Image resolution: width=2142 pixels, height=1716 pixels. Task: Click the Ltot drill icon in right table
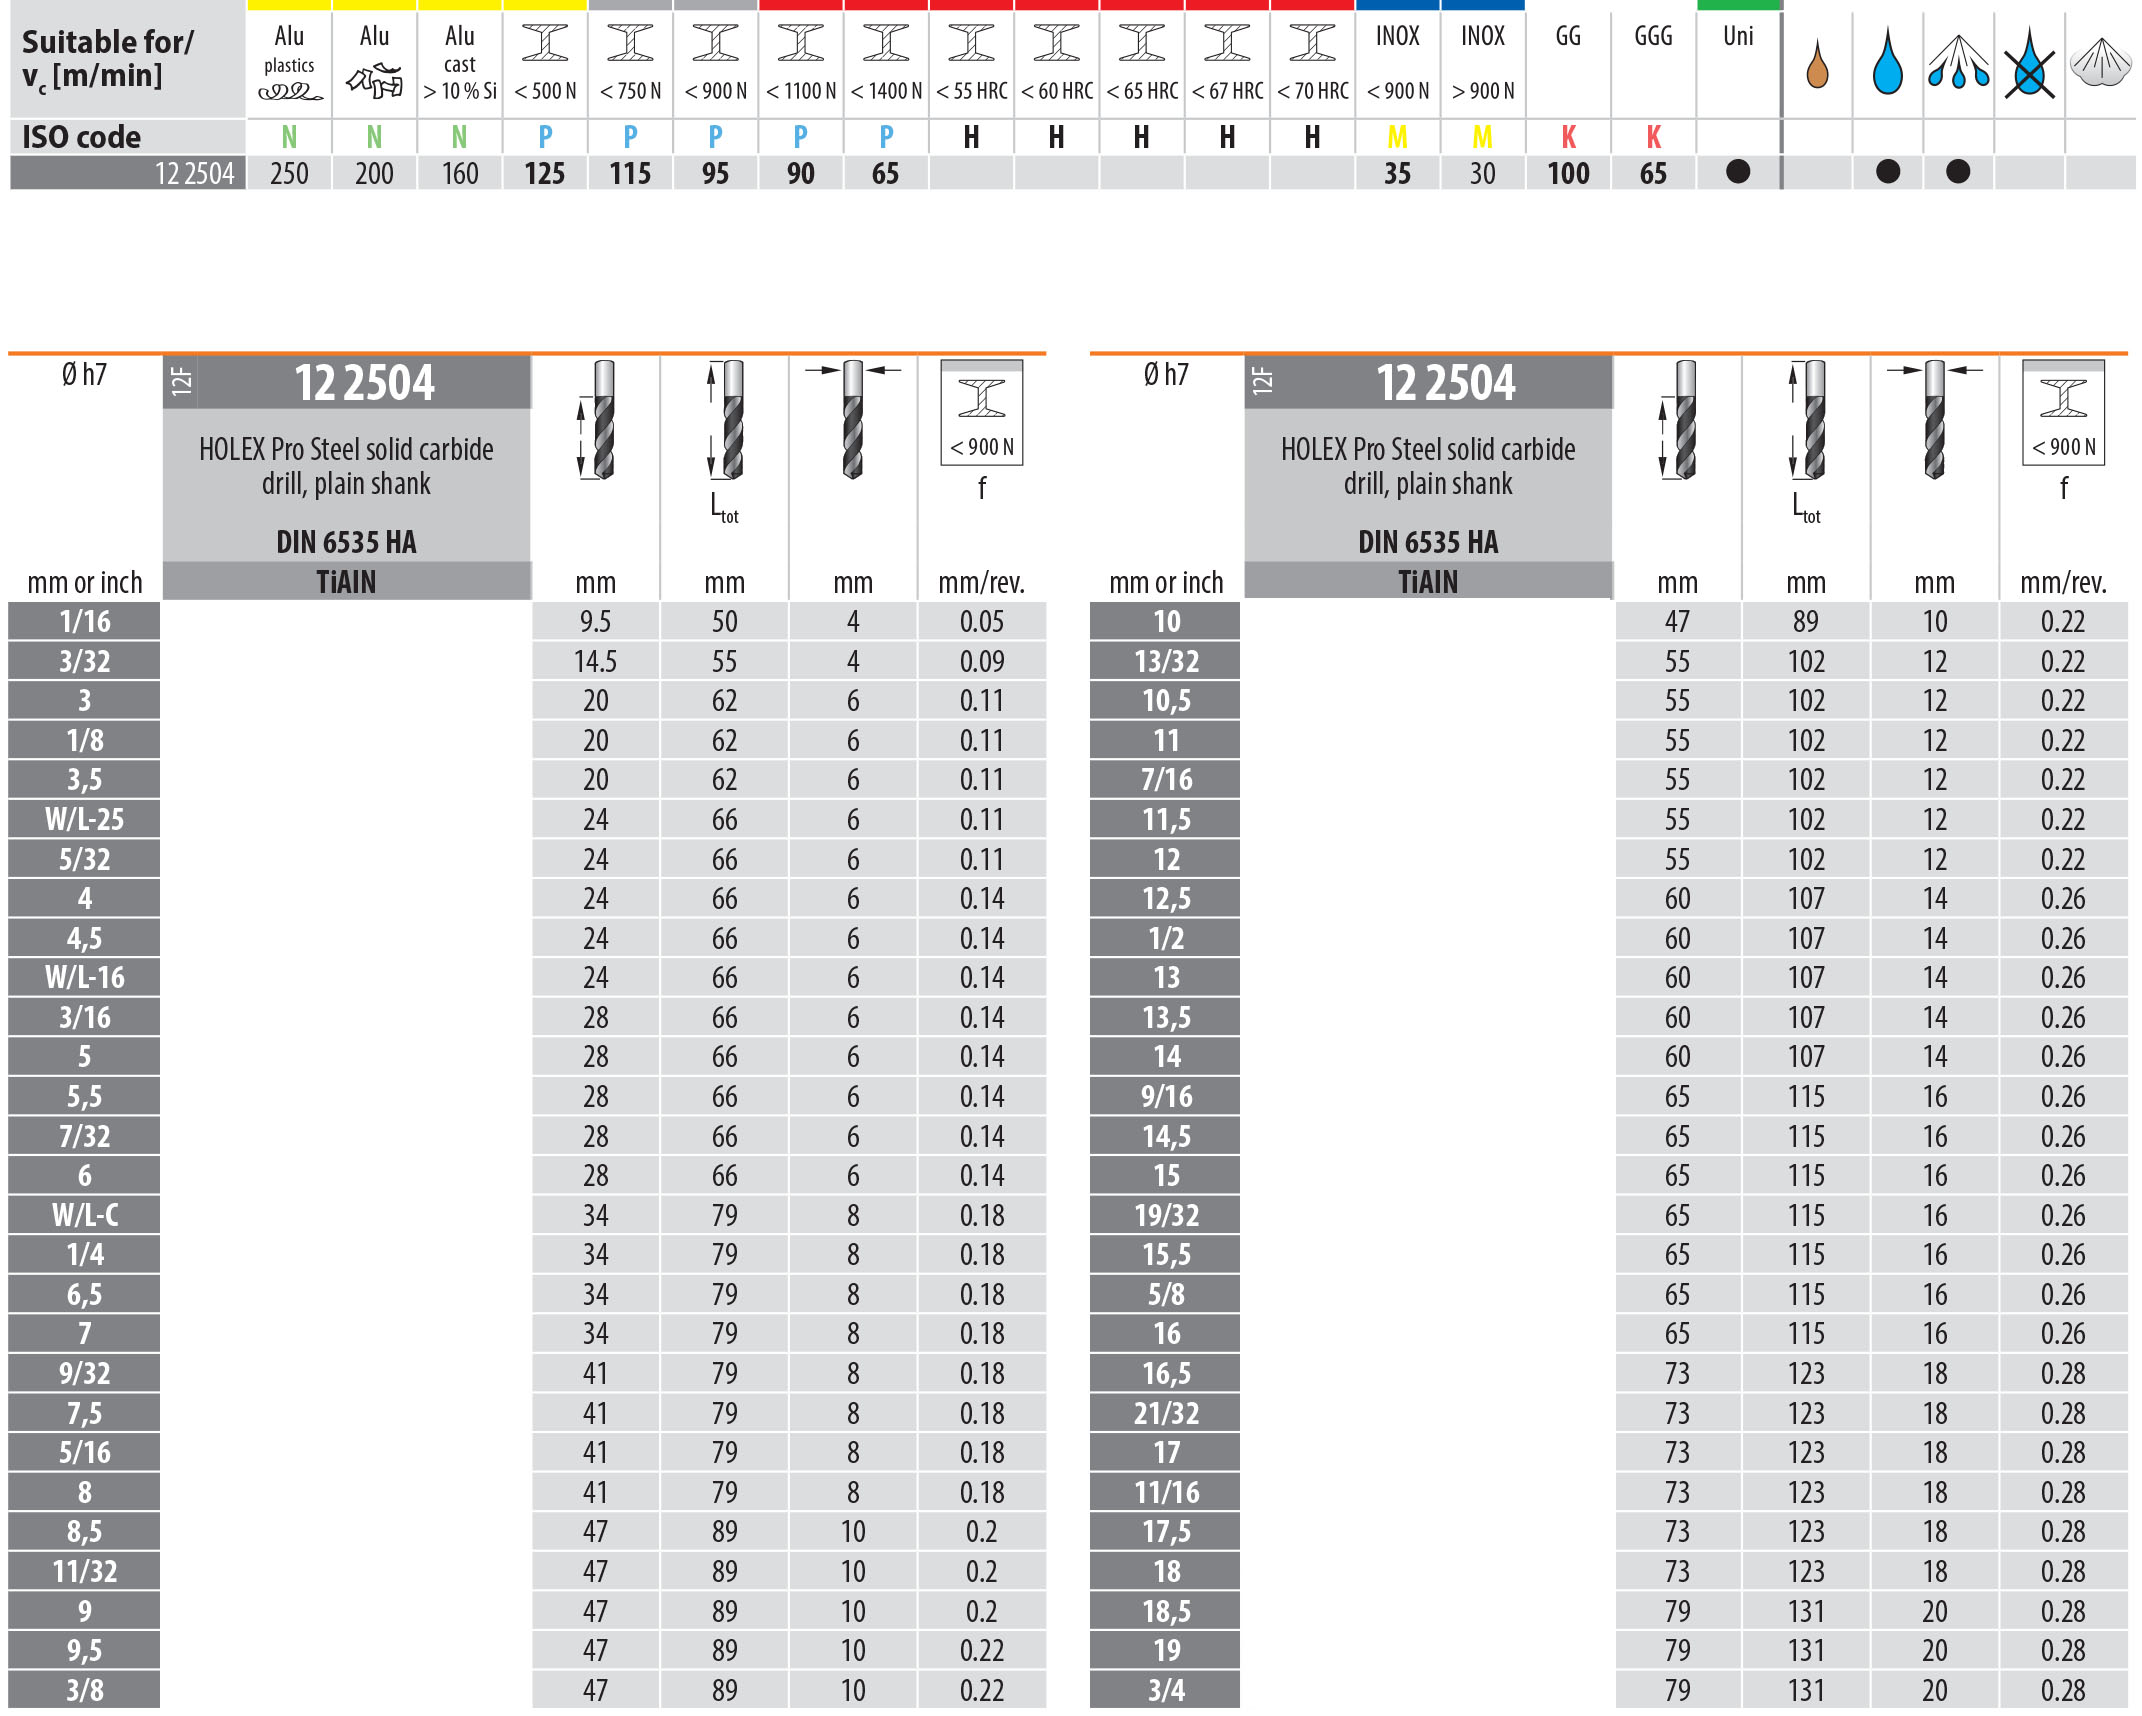1807,420
